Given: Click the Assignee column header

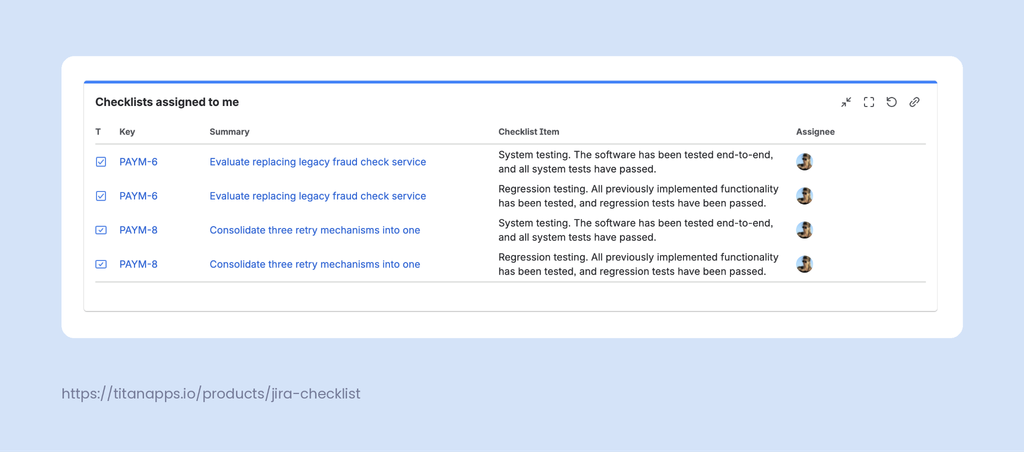Looking at the screenshot, I should [815, 132].
